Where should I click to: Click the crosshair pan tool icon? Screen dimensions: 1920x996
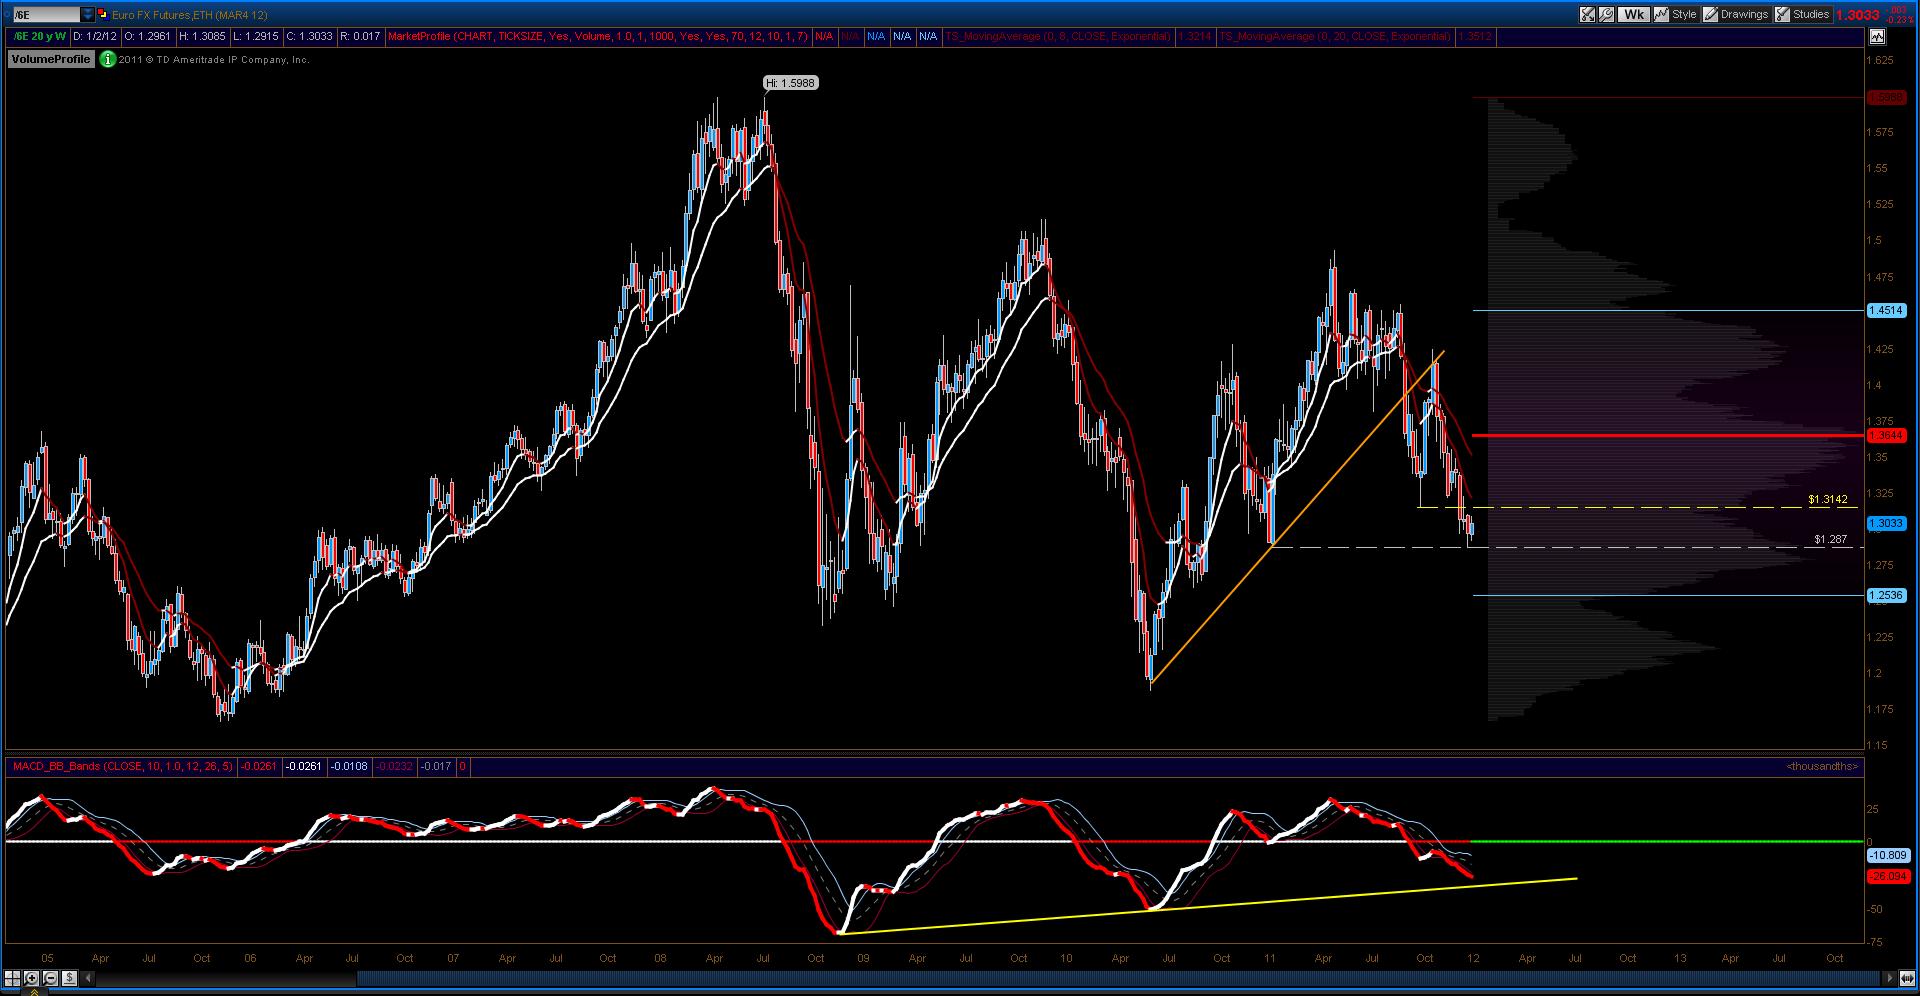(x=12, y=978)
